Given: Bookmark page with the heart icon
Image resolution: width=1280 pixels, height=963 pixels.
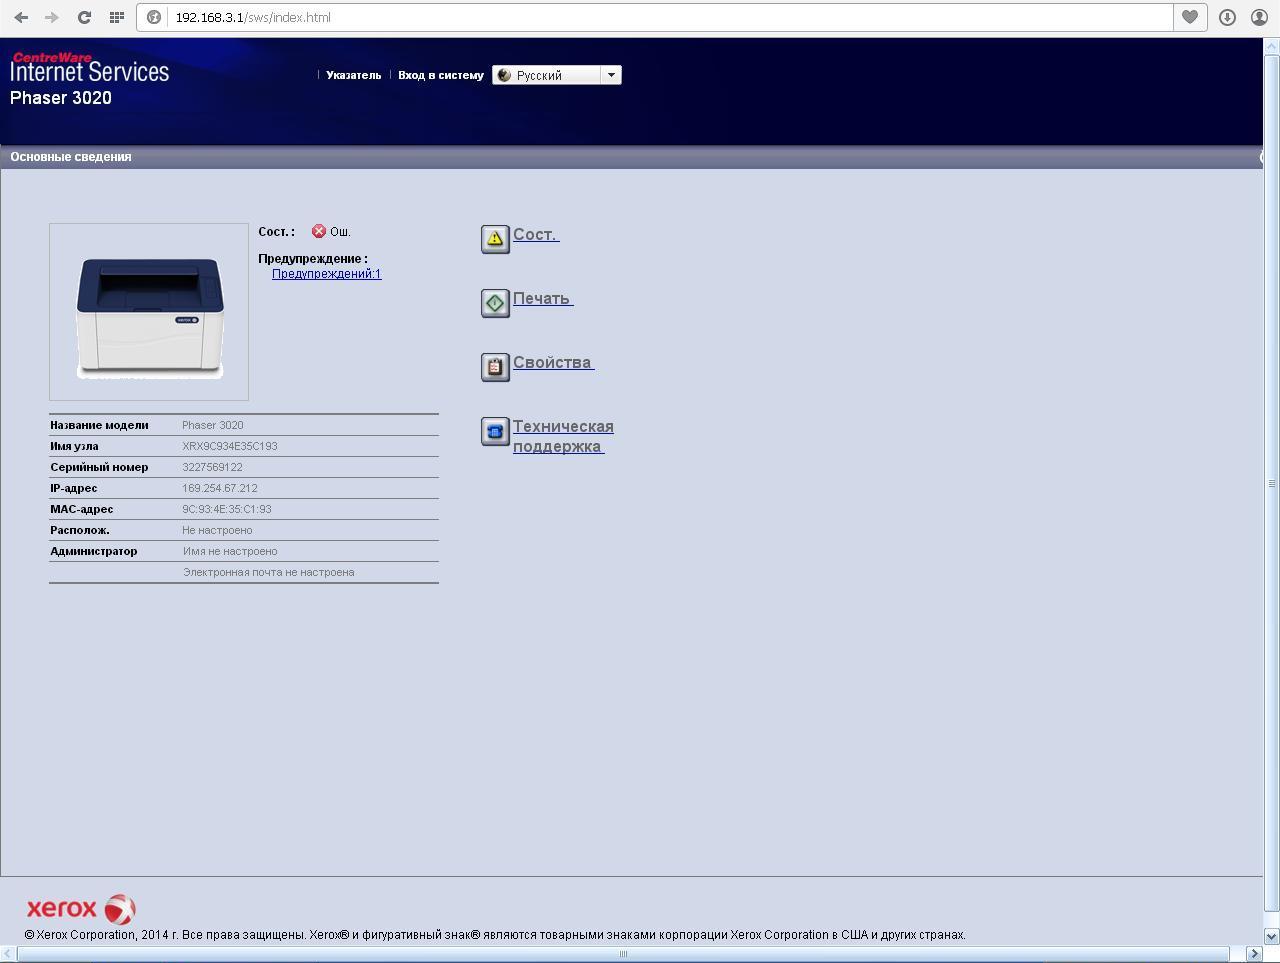Looking at the screenshot, I should tap(1190, 17).
